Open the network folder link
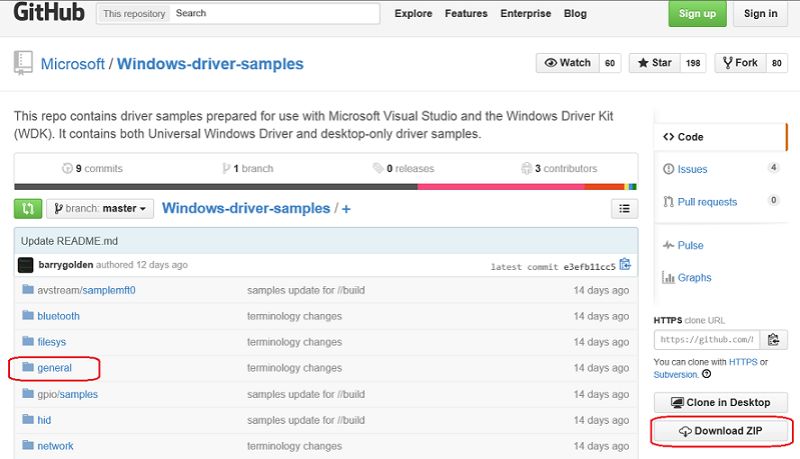 point(55,446)
